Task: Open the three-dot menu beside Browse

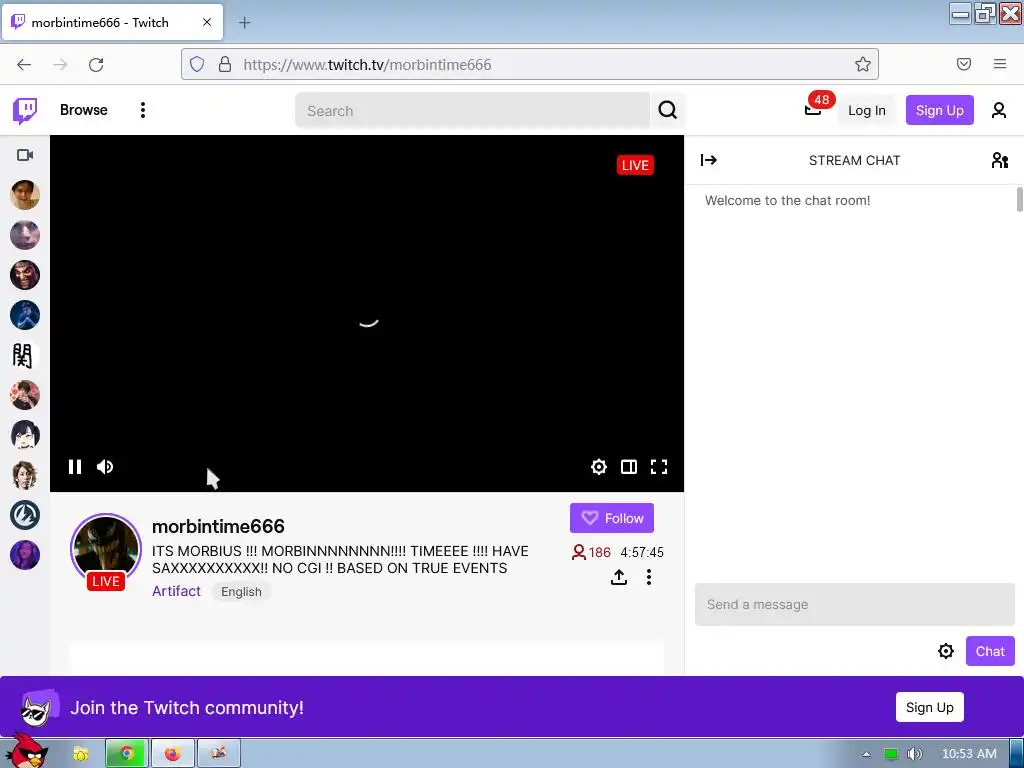Action: click(x=142, y=110)
